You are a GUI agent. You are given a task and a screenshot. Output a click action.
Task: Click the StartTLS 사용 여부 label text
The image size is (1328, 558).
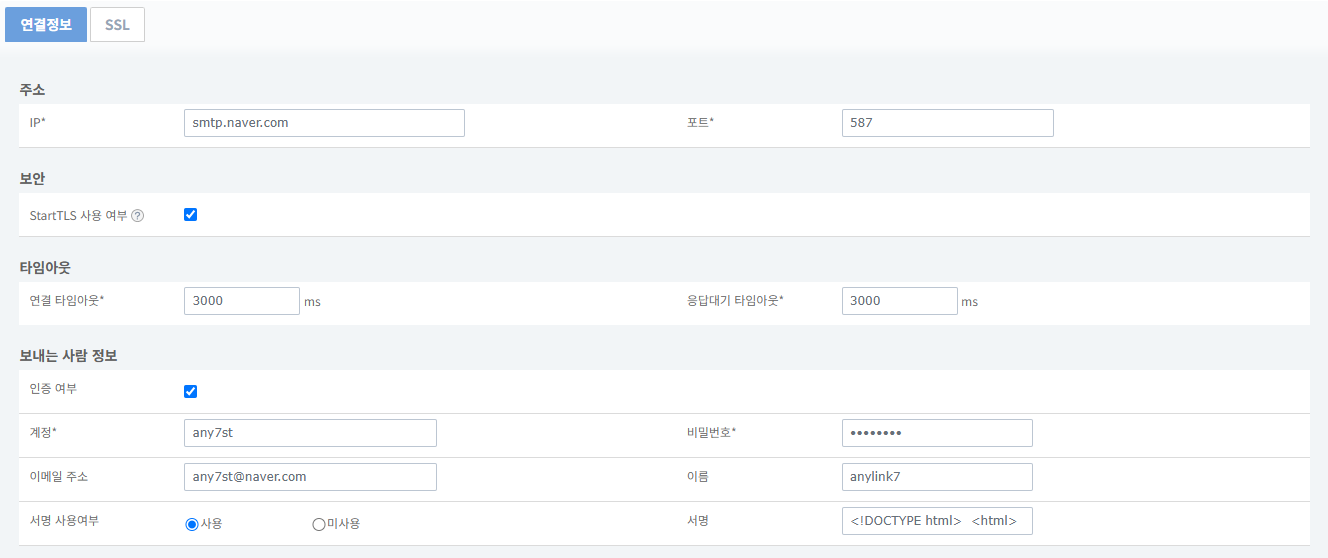coord(79,215)
